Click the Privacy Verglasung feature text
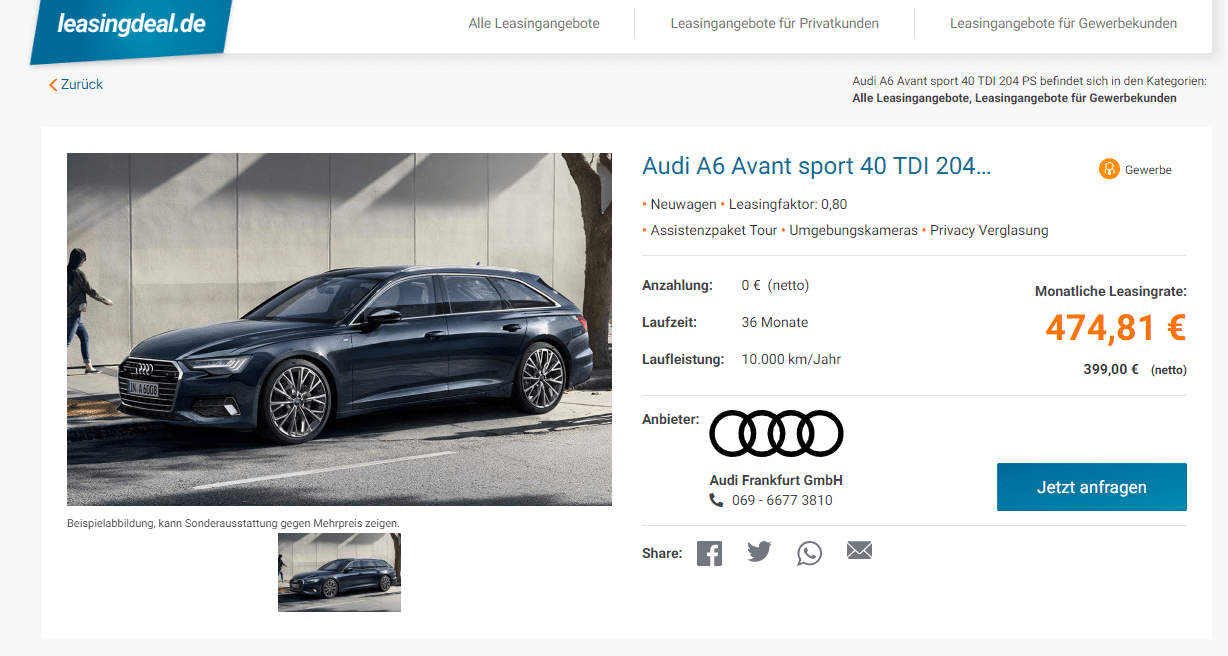 pyautogui.click(x=989, y=230)
